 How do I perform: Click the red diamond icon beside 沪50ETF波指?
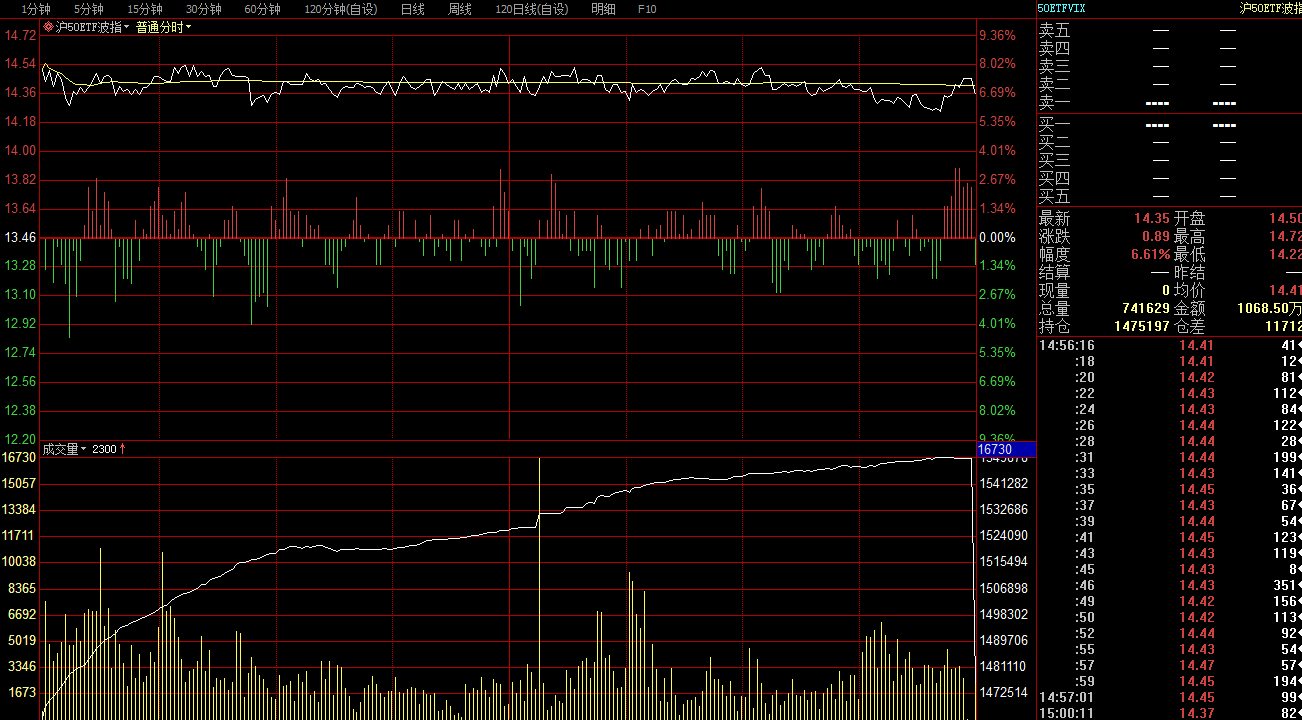(x=48, y=28)
